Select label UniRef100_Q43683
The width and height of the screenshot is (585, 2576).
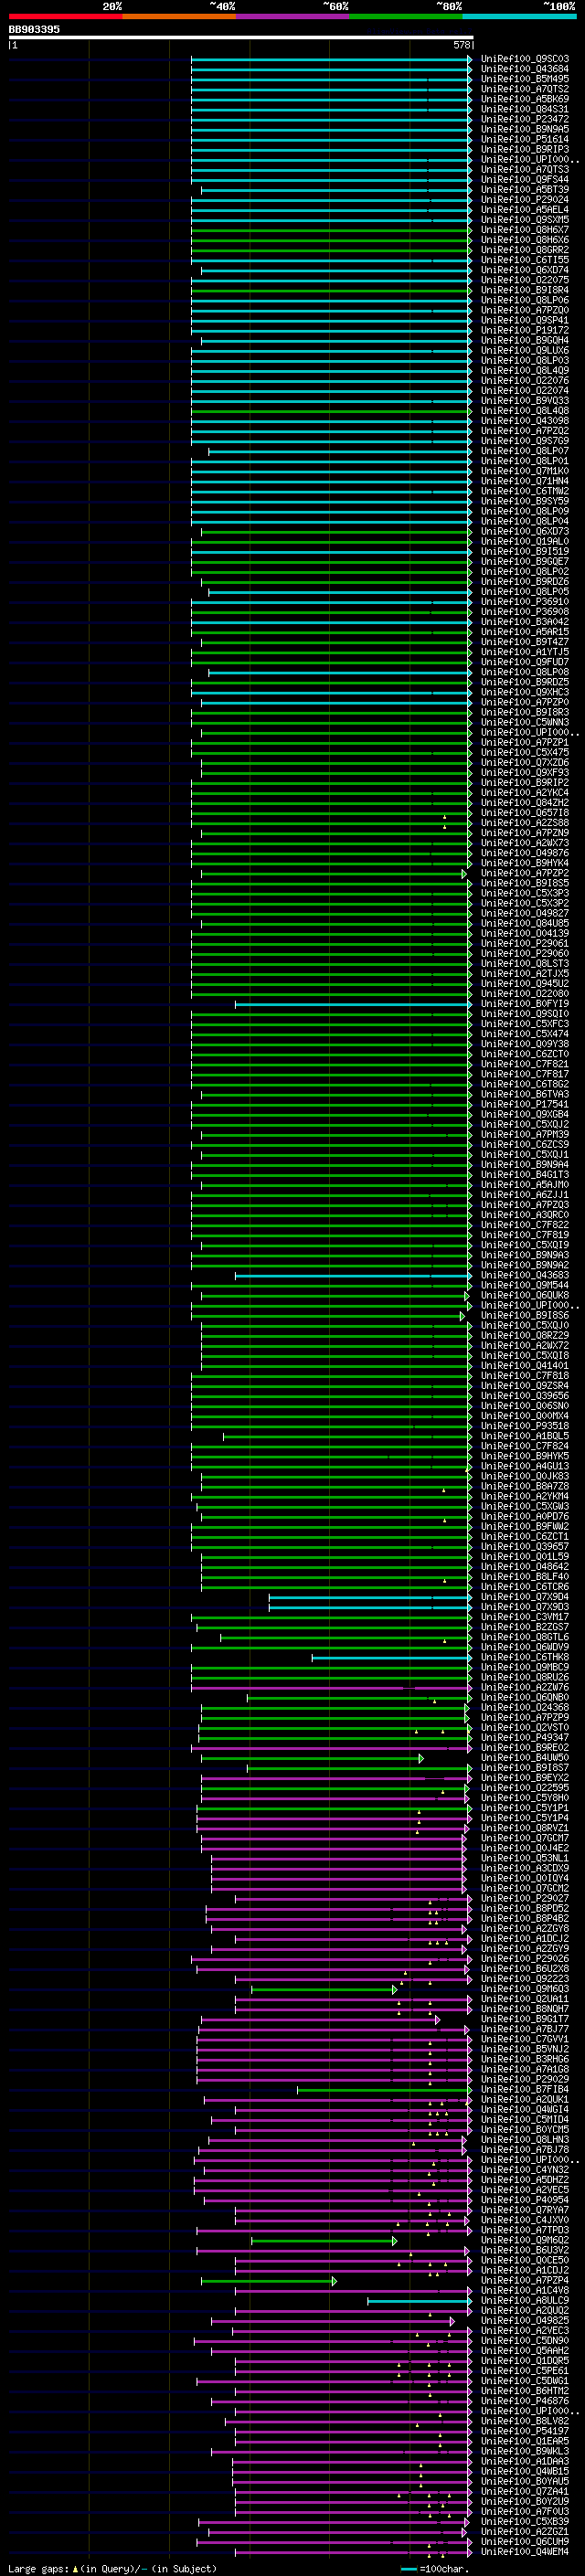point(525,1275)
